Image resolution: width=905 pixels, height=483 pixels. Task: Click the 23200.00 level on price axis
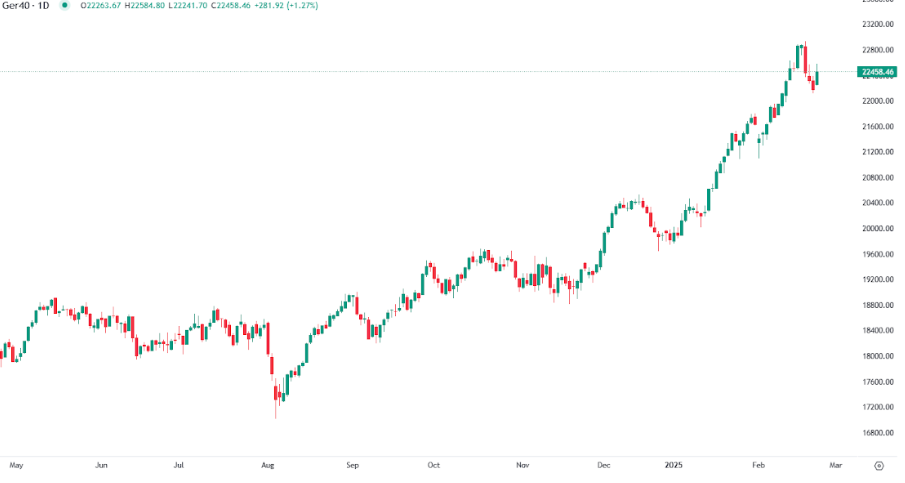(x=875, y=24)
